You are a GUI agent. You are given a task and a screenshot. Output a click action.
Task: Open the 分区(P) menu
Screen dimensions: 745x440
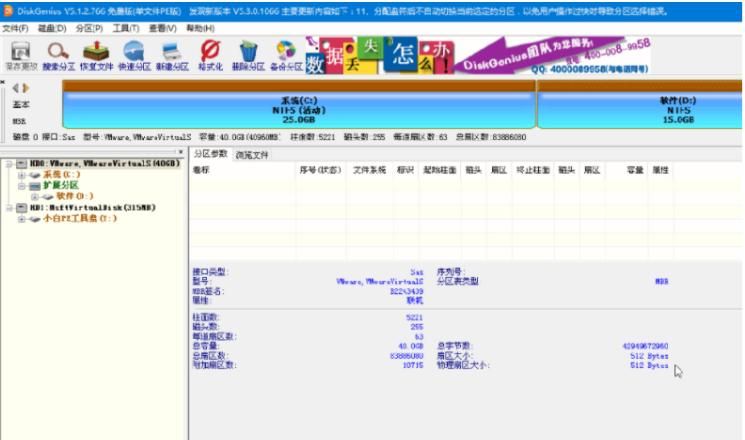point(89,29)
